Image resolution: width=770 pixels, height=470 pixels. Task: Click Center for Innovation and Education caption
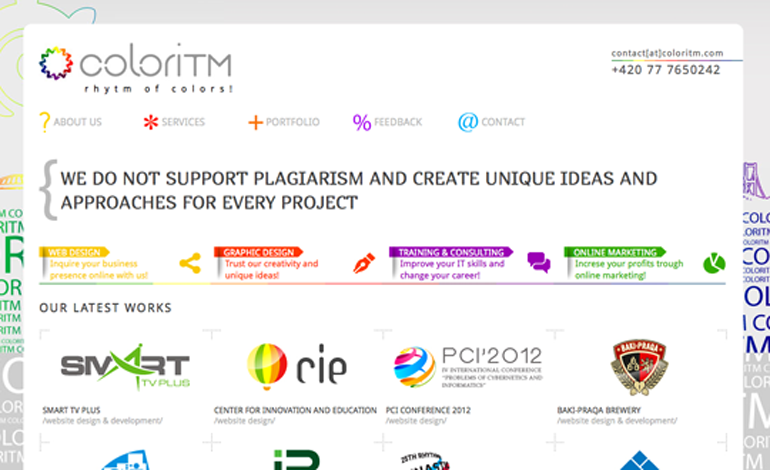295,410
